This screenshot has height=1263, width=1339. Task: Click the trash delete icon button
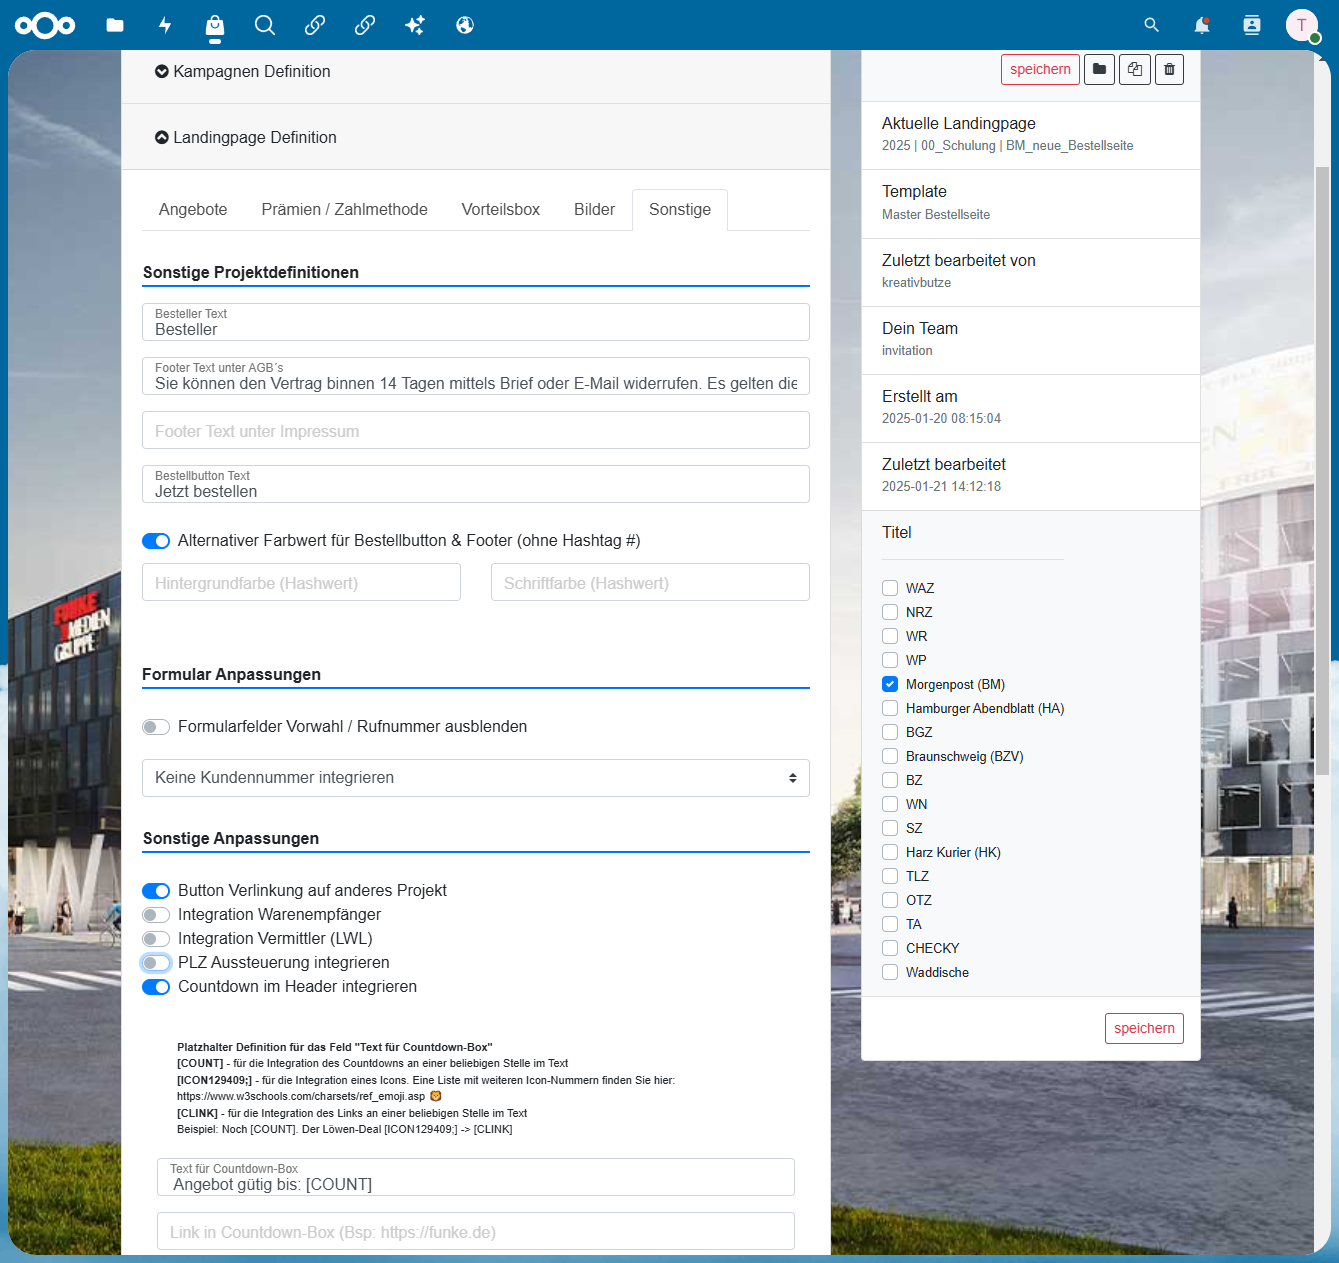pyautogui.click(x=1170, y=69)
